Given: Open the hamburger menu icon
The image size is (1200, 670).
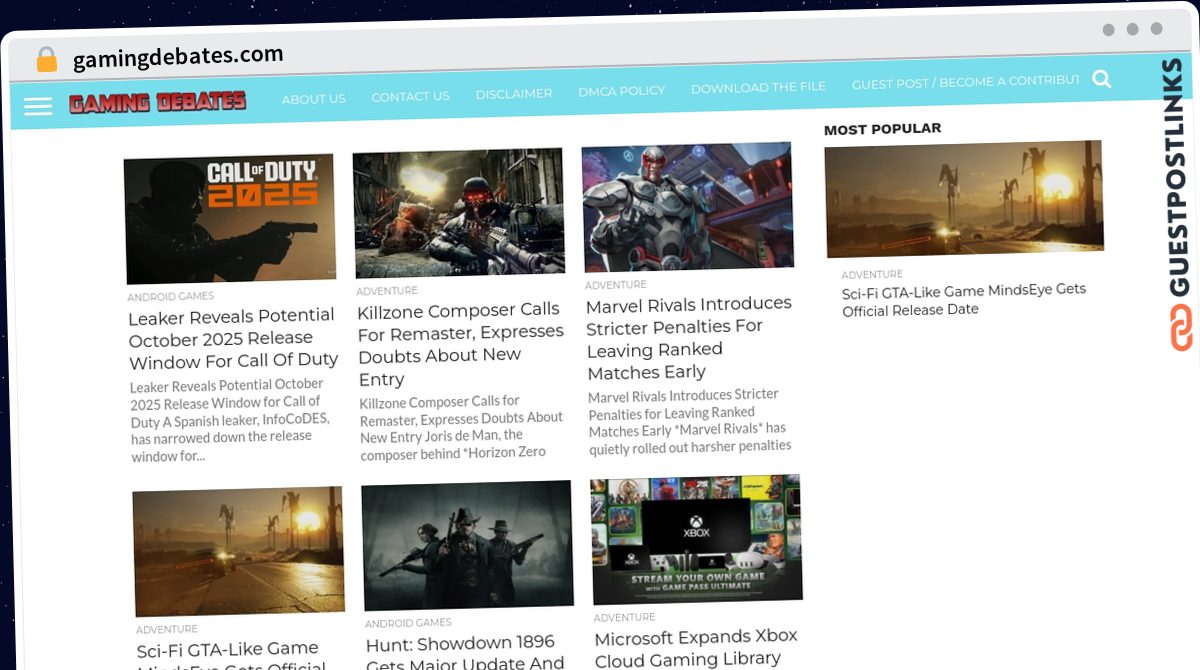Looking at the screenshot, I should coord(38,106).
